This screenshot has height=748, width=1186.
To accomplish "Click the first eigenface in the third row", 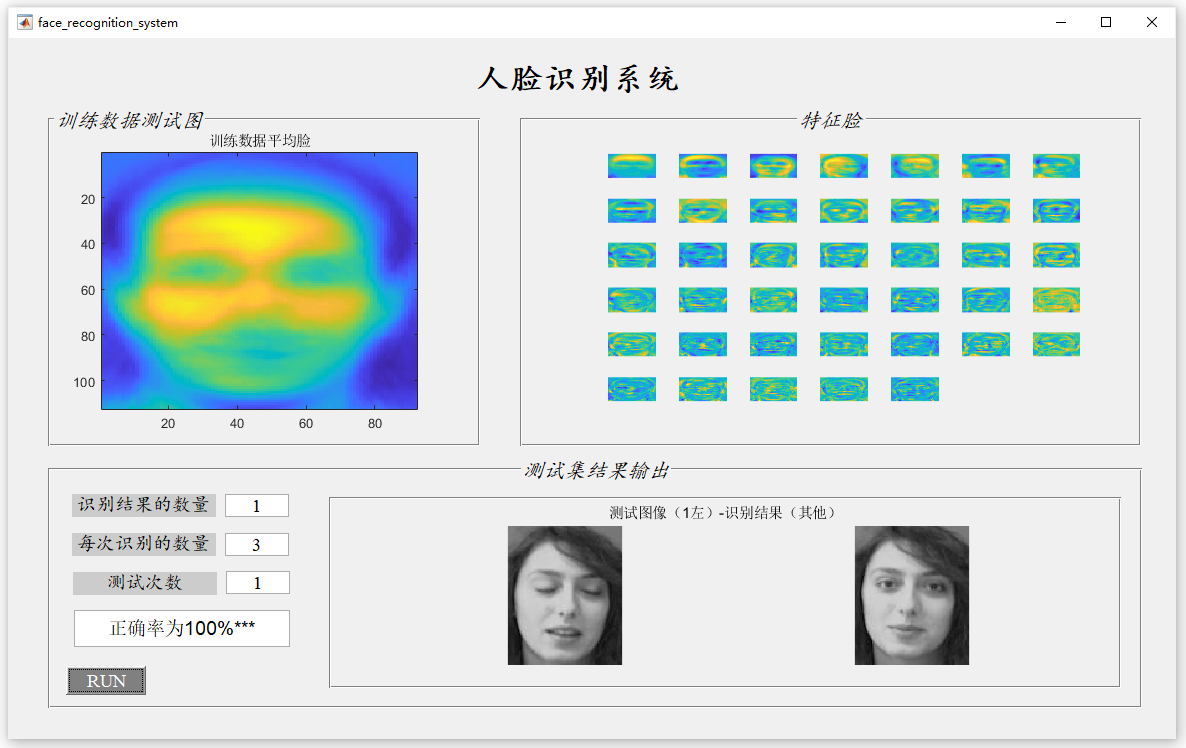I will (x=632, y=255).
